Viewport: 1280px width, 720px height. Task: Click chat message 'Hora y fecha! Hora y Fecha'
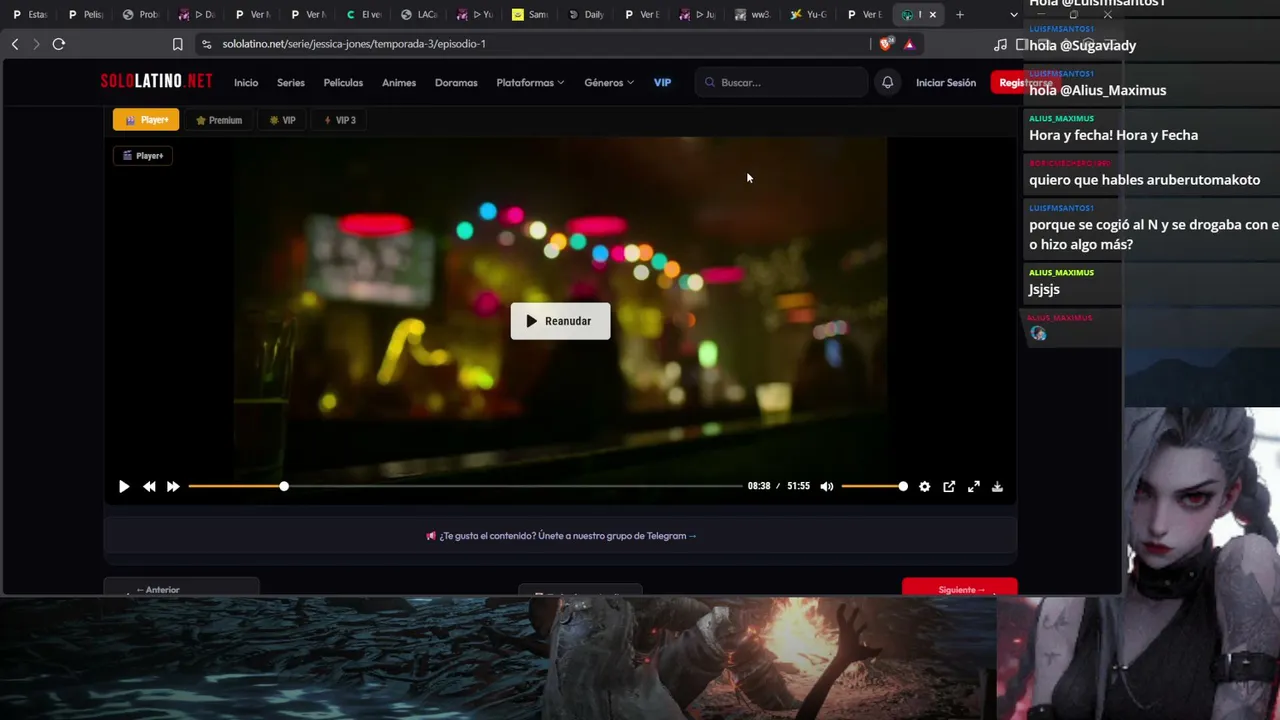(1113, 135)
